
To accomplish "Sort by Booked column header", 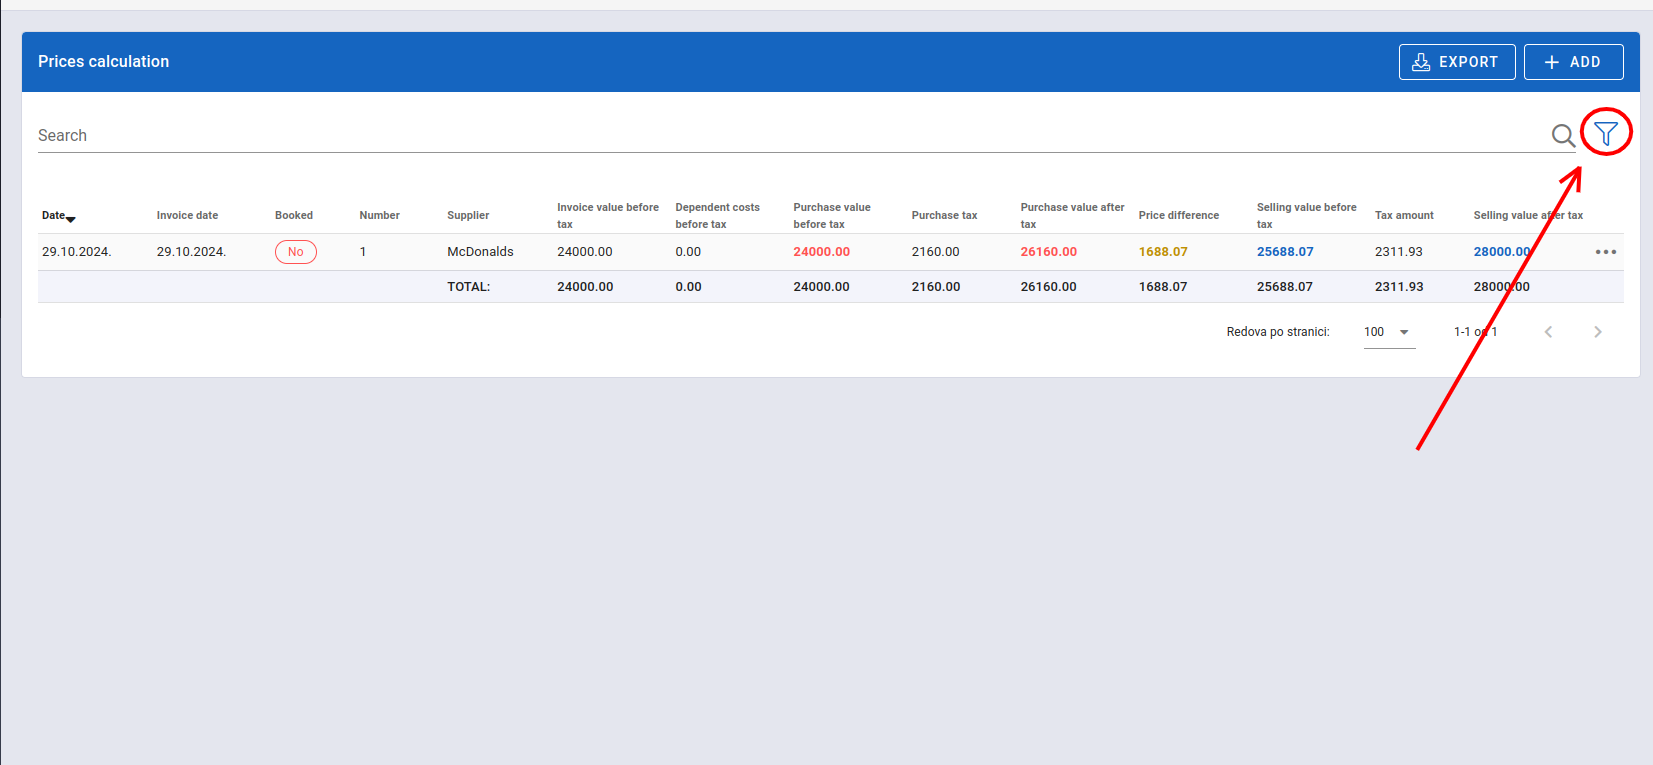I will coord(294,215).
